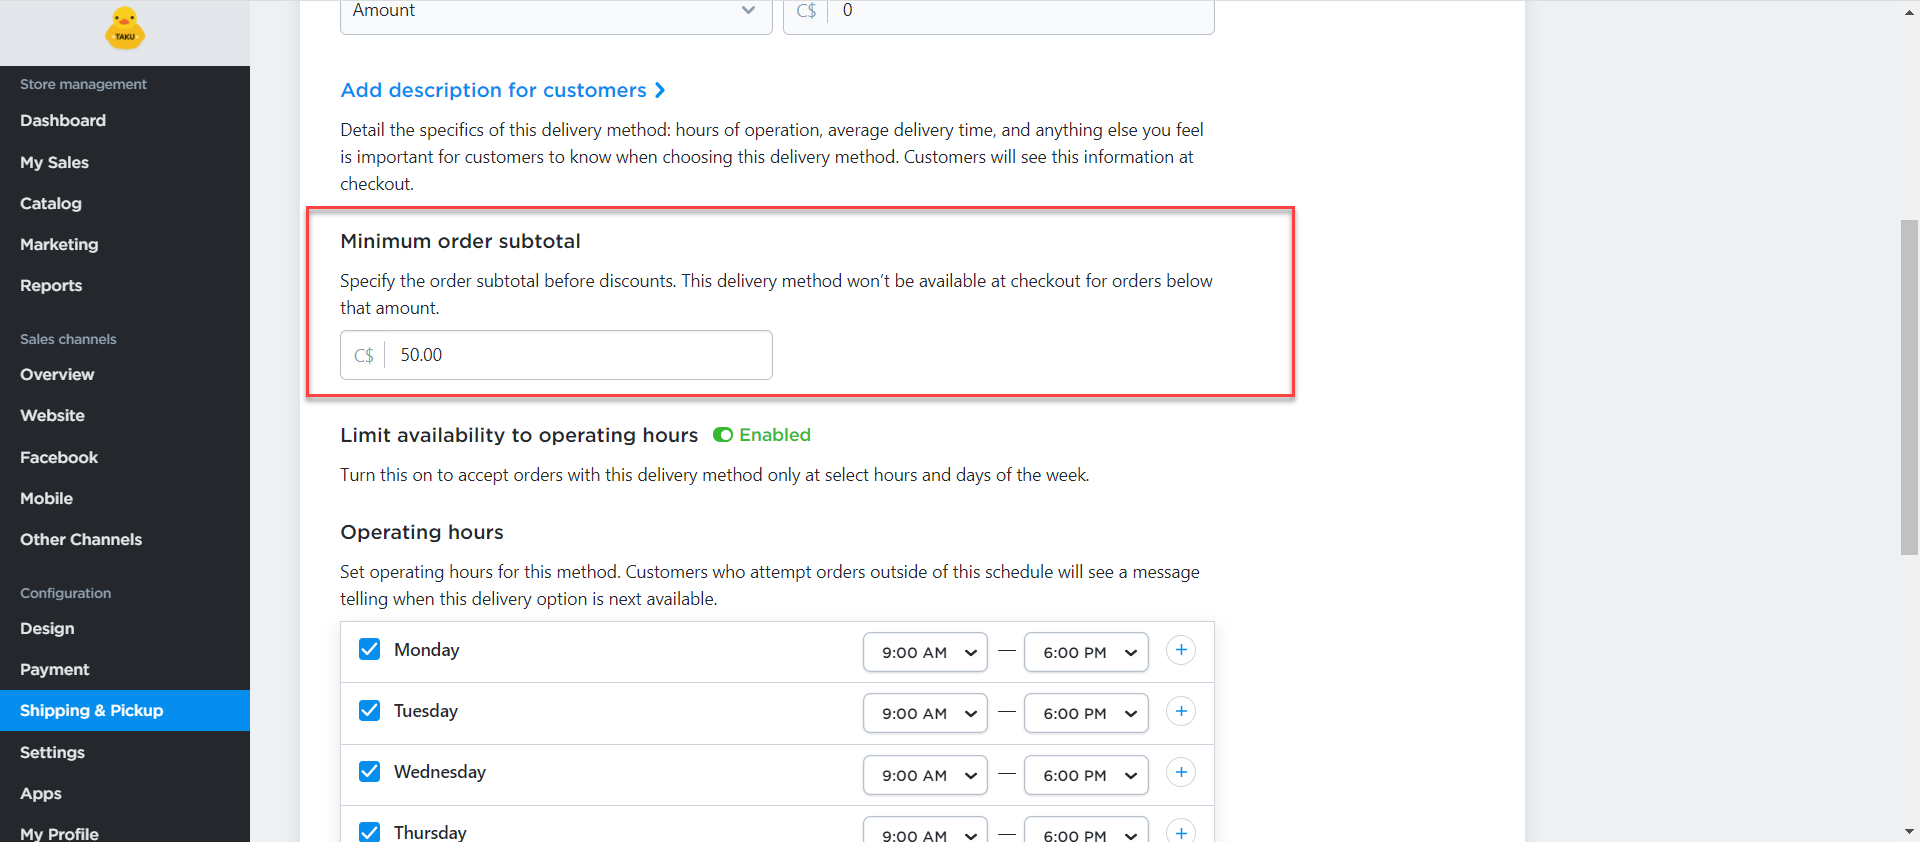Go to Shipping & Pickup section
The height and width of the screenshot is (842, 1920).
[x=91, y=710]
